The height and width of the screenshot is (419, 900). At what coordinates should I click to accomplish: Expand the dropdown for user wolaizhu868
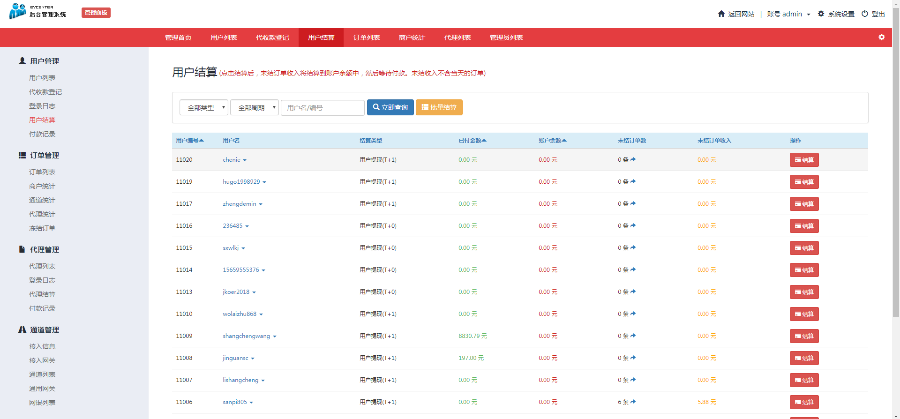pos(262,314)
